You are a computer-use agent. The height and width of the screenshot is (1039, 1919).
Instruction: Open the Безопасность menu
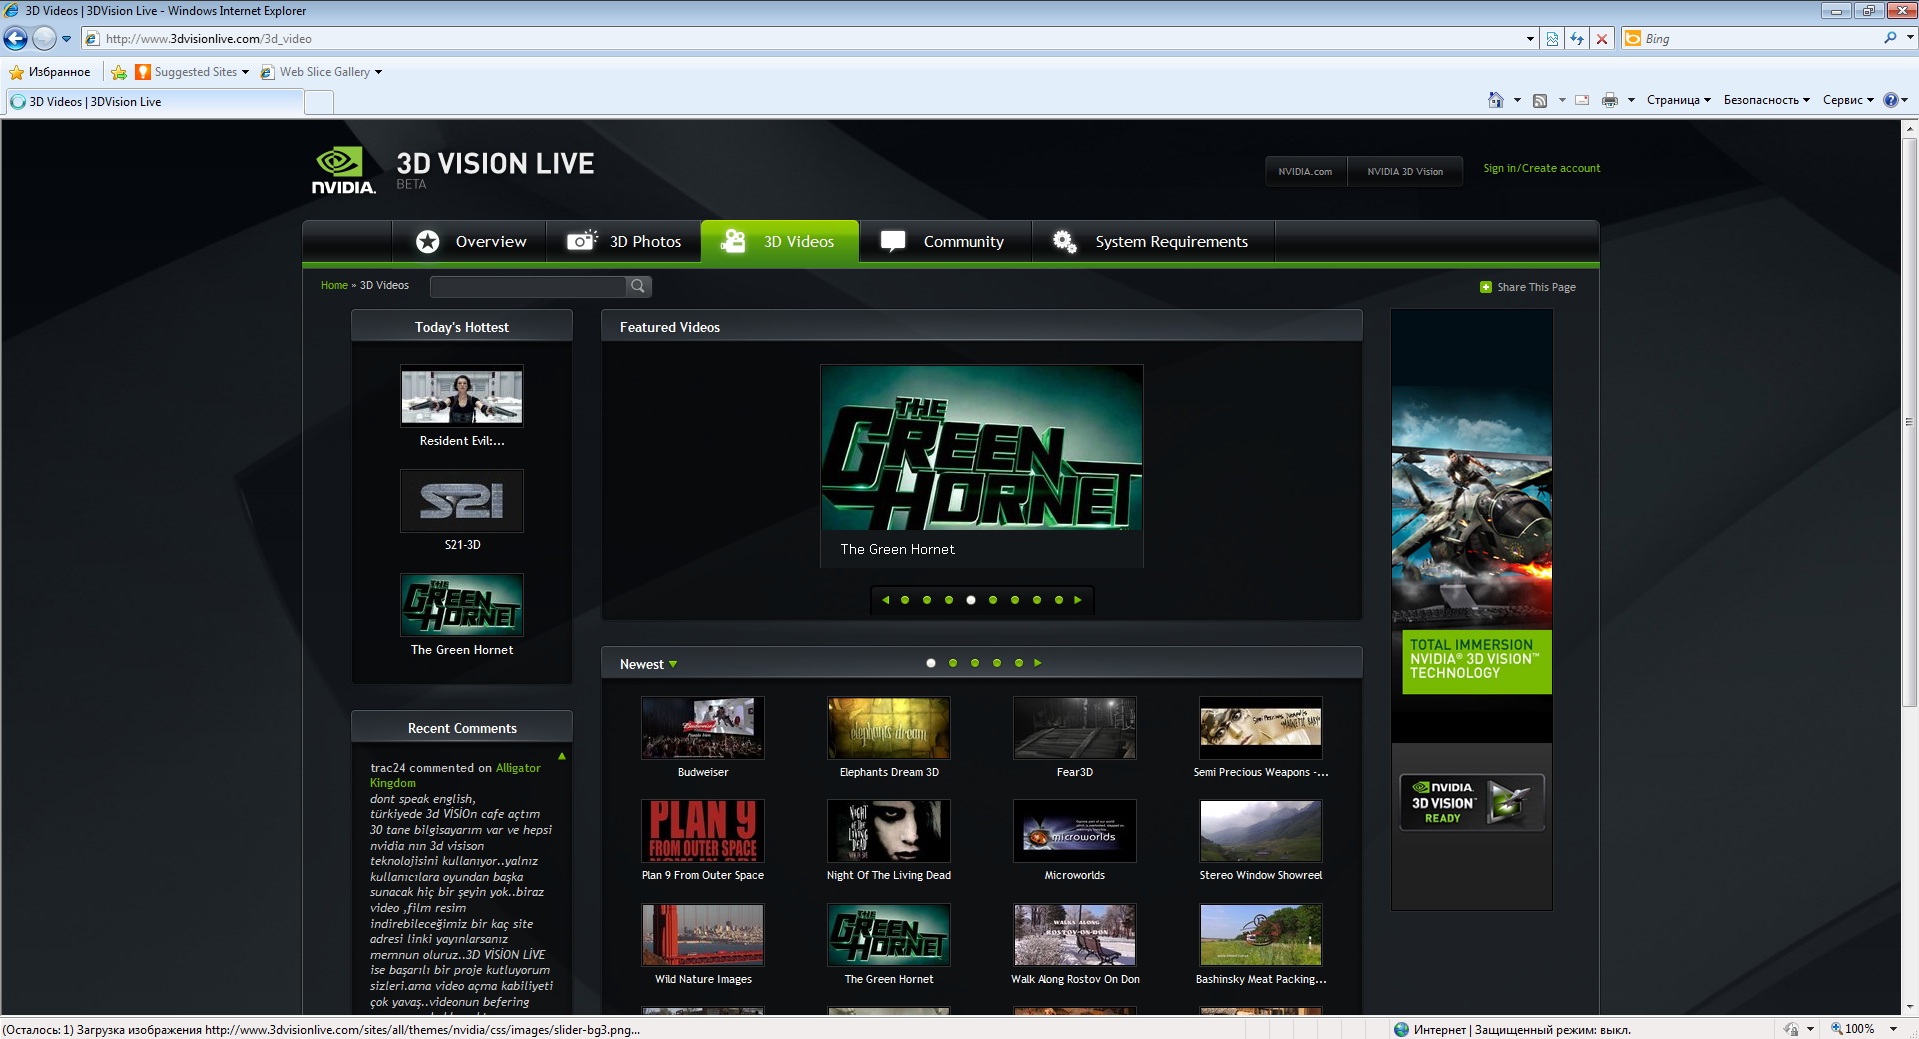point(1766,100)
